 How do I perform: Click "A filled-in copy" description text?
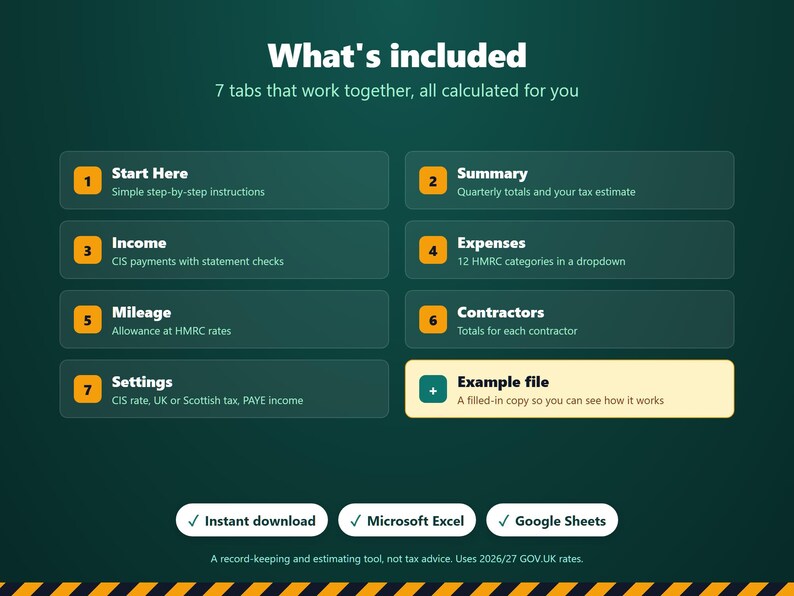[x=560, y=400]
